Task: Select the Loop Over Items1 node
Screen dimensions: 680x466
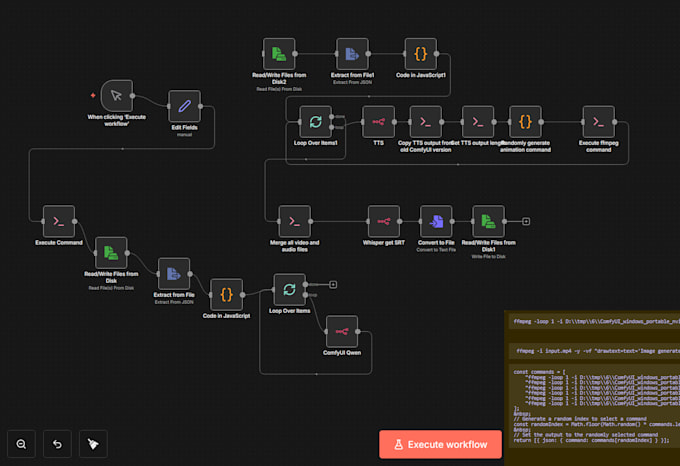Action: [315, 122]
